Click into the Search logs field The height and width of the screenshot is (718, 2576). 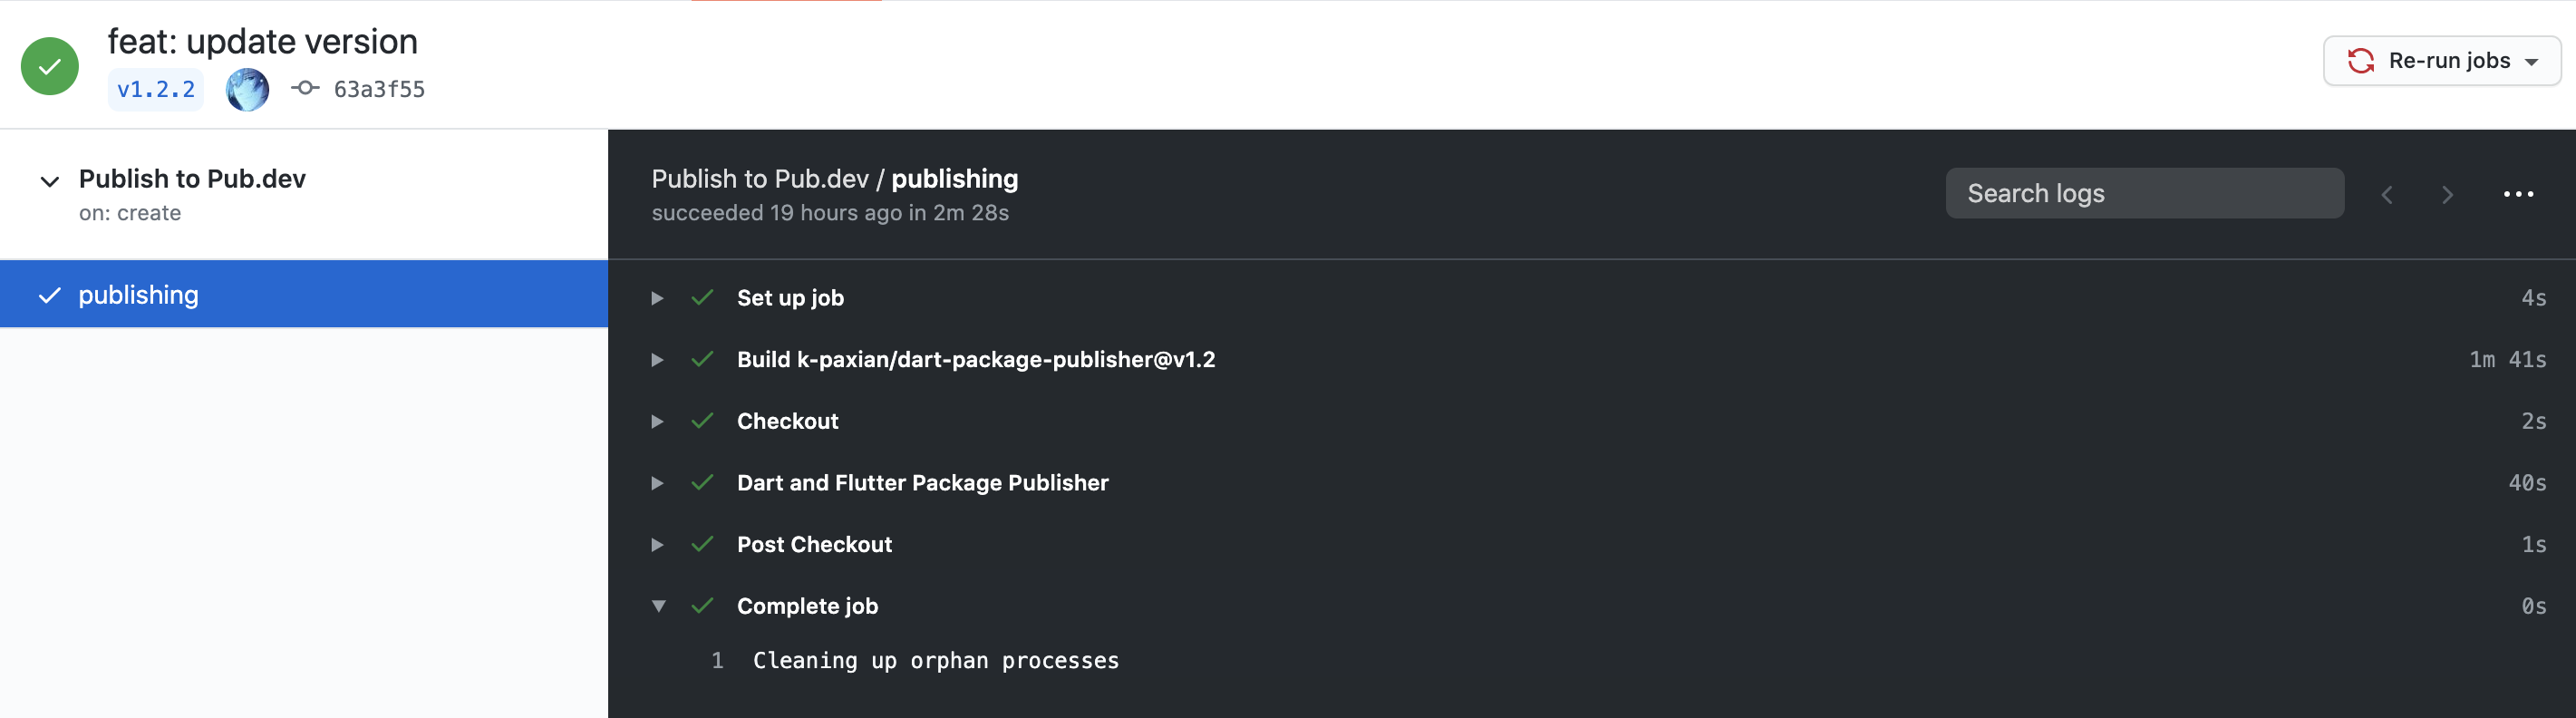click(x=2143, y=194)
